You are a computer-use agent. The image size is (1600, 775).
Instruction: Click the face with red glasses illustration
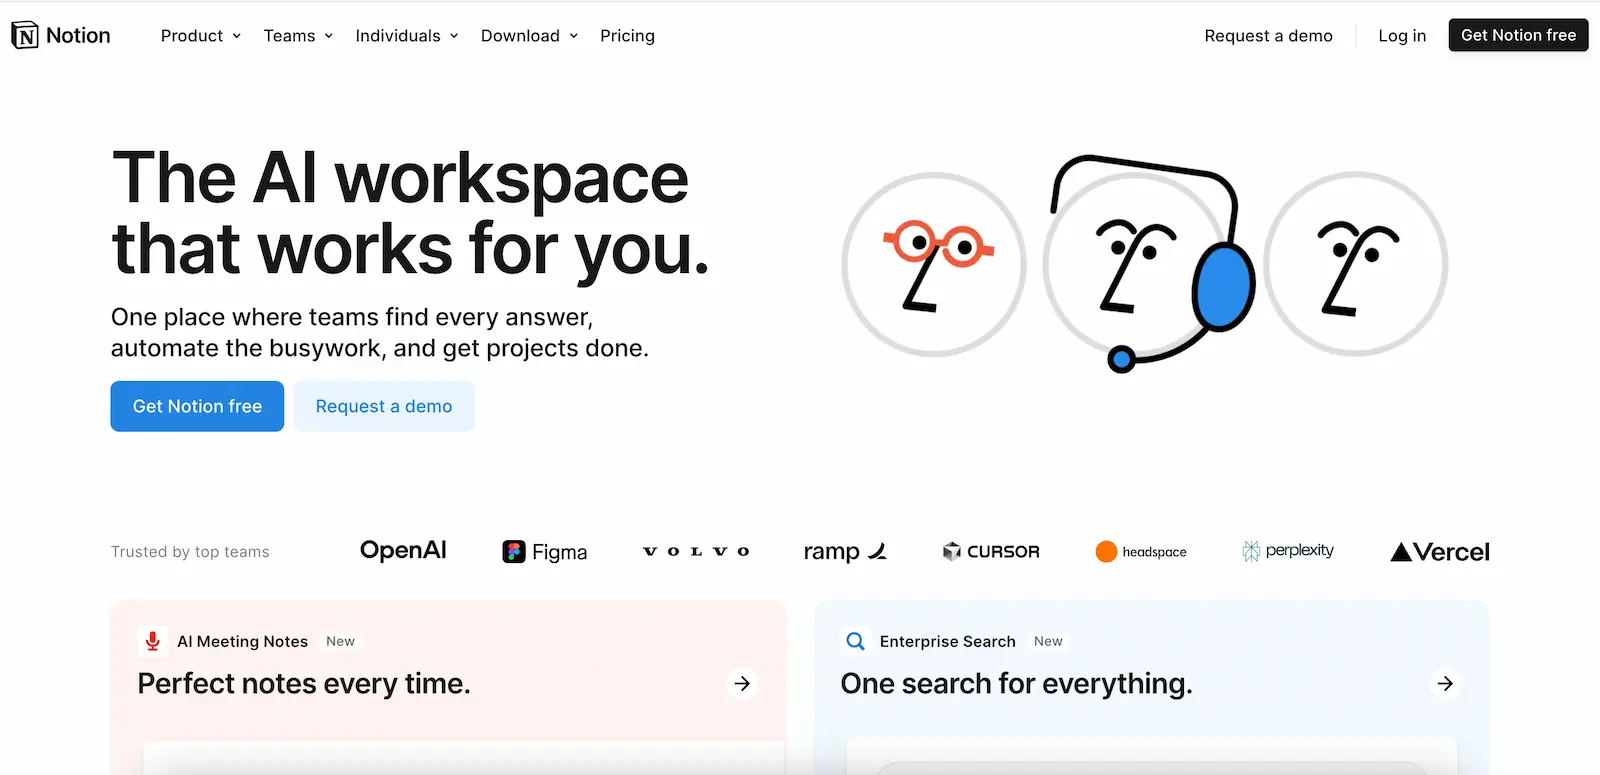tap(934, 265)
